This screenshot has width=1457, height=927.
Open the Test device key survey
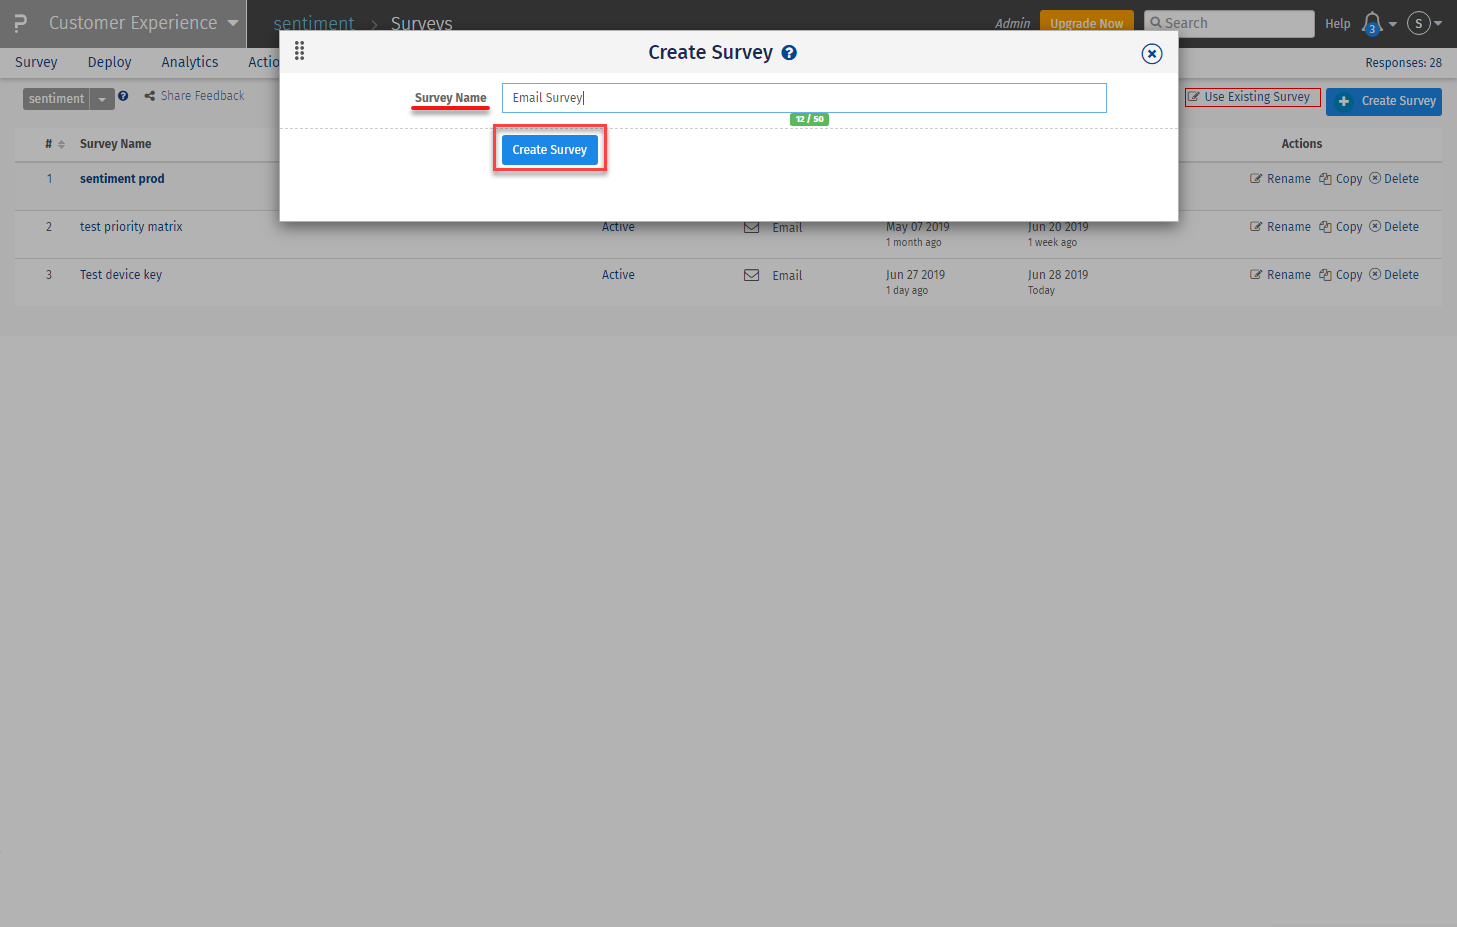coord(121,275)
